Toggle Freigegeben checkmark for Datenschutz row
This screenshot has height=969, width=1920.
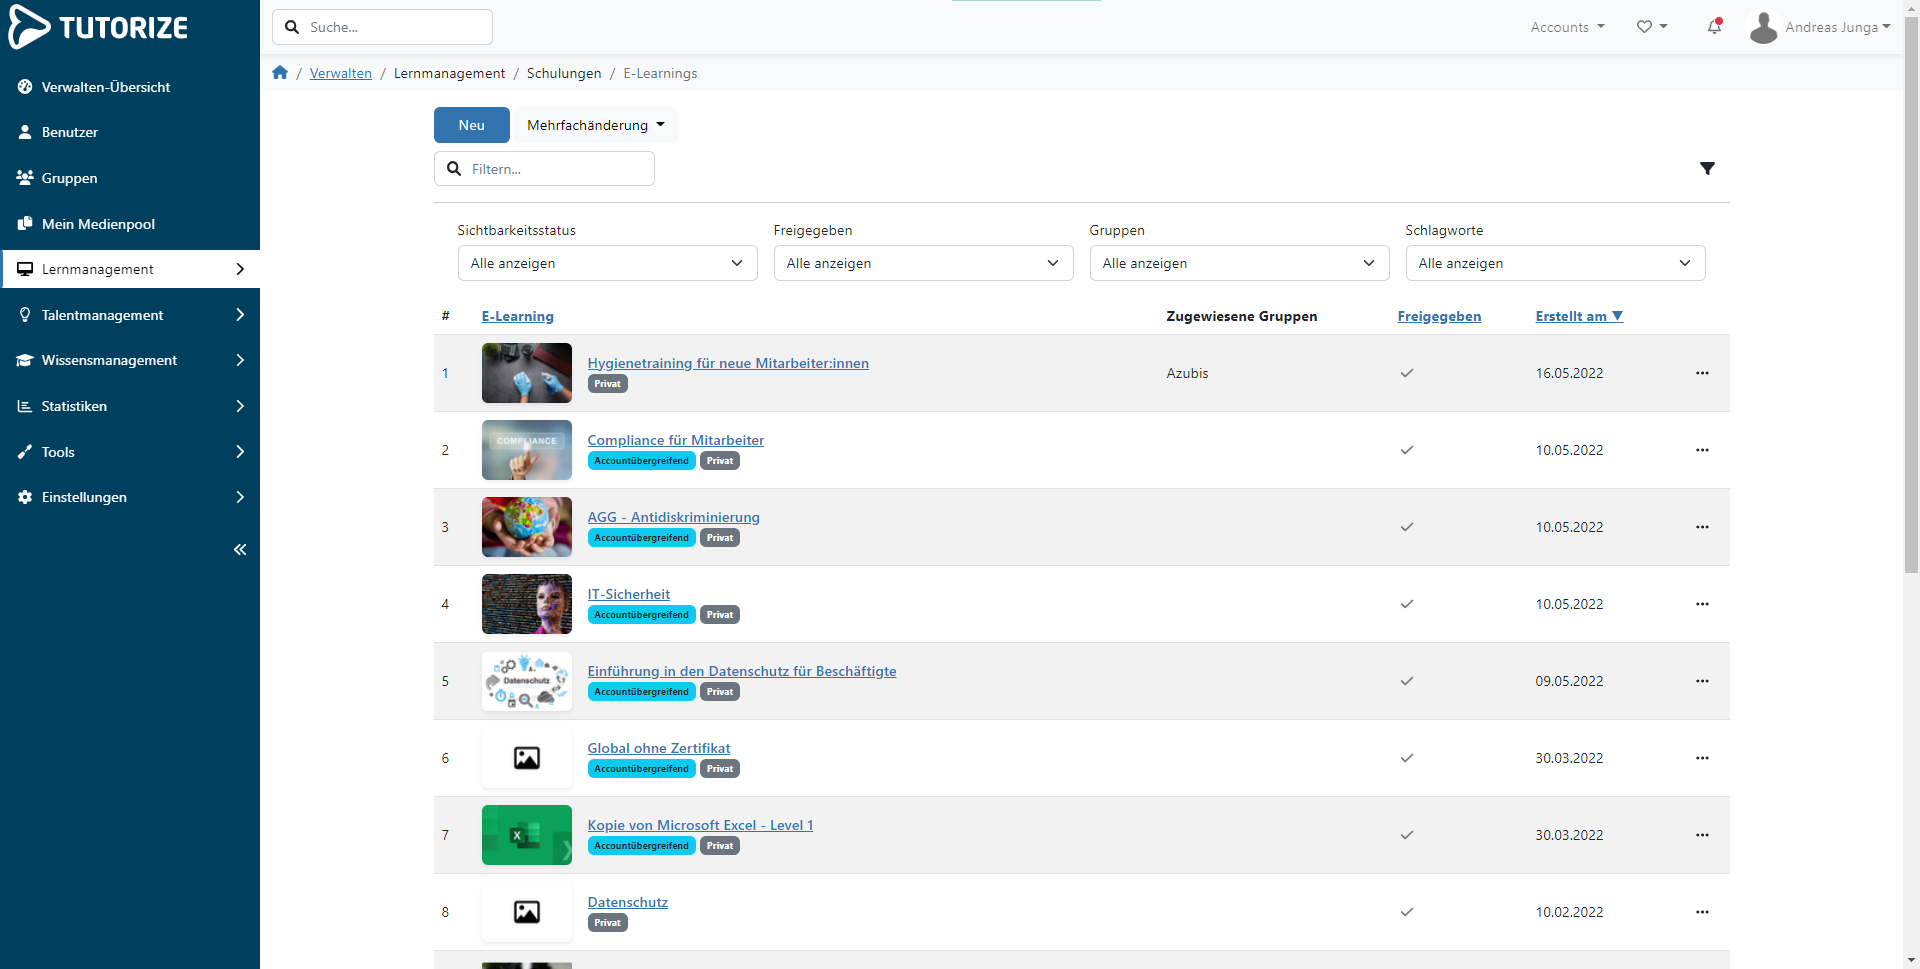pyautogui.click(x=1406, y=912)
